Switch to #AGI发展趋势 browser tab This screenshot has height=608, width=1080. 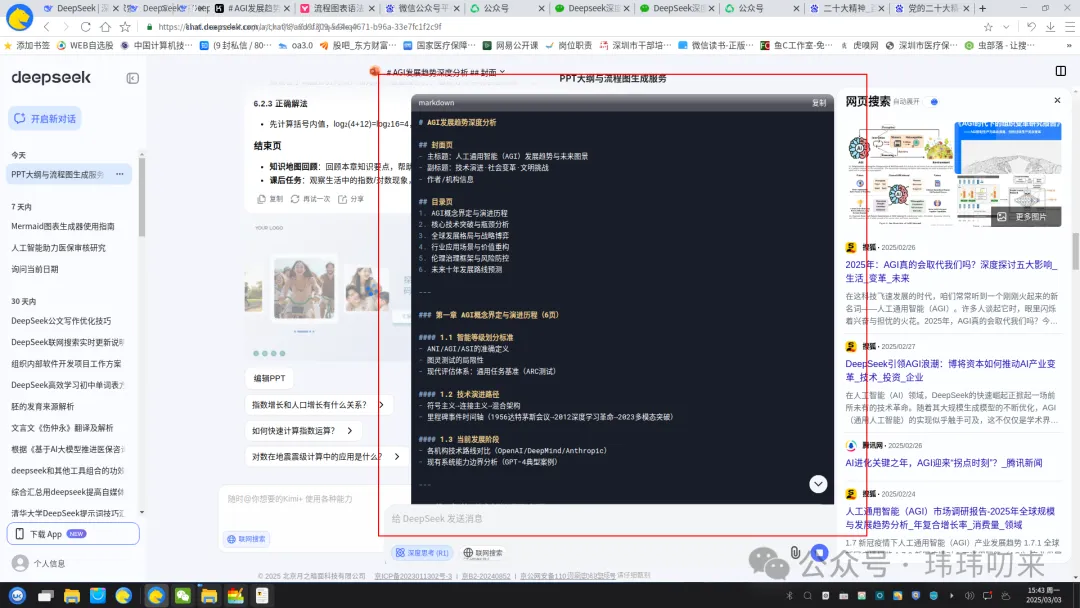point(252,8)
